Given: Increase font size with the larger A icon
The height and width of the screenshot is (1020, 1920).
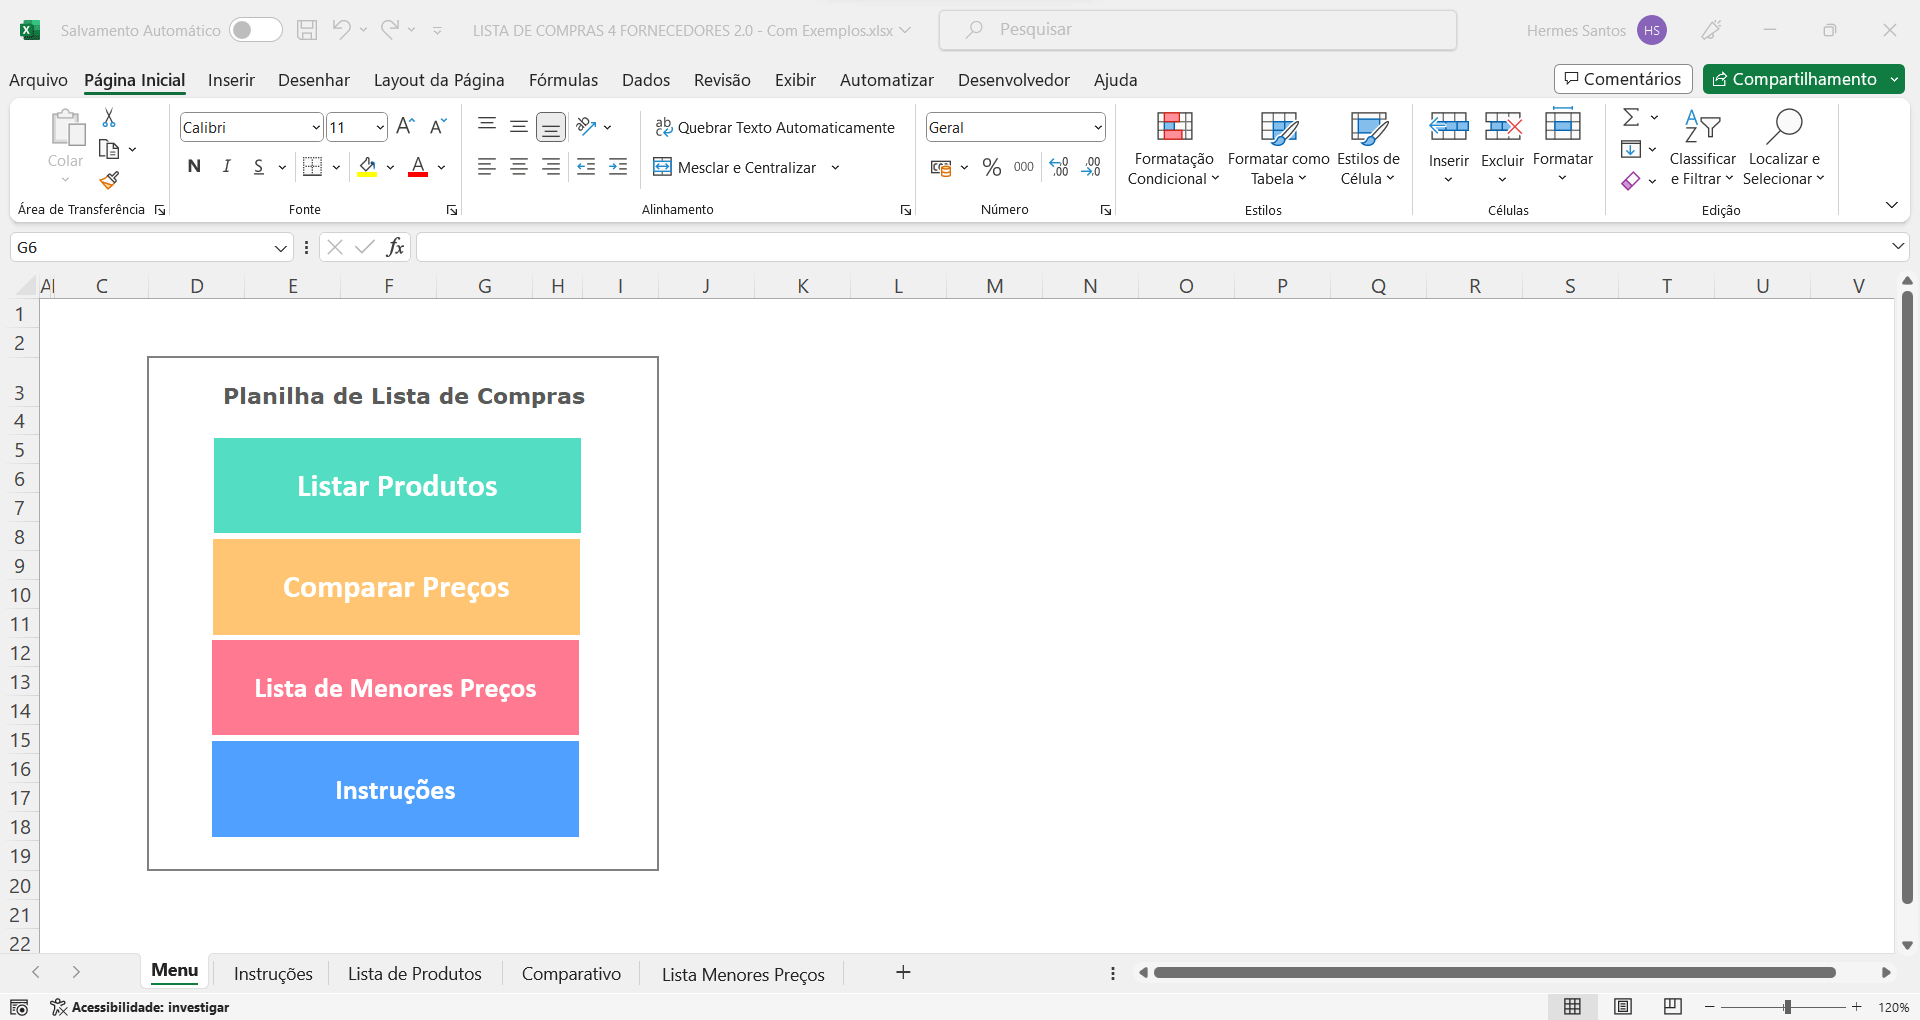Looking at the screenshot, I should (405, 127).
